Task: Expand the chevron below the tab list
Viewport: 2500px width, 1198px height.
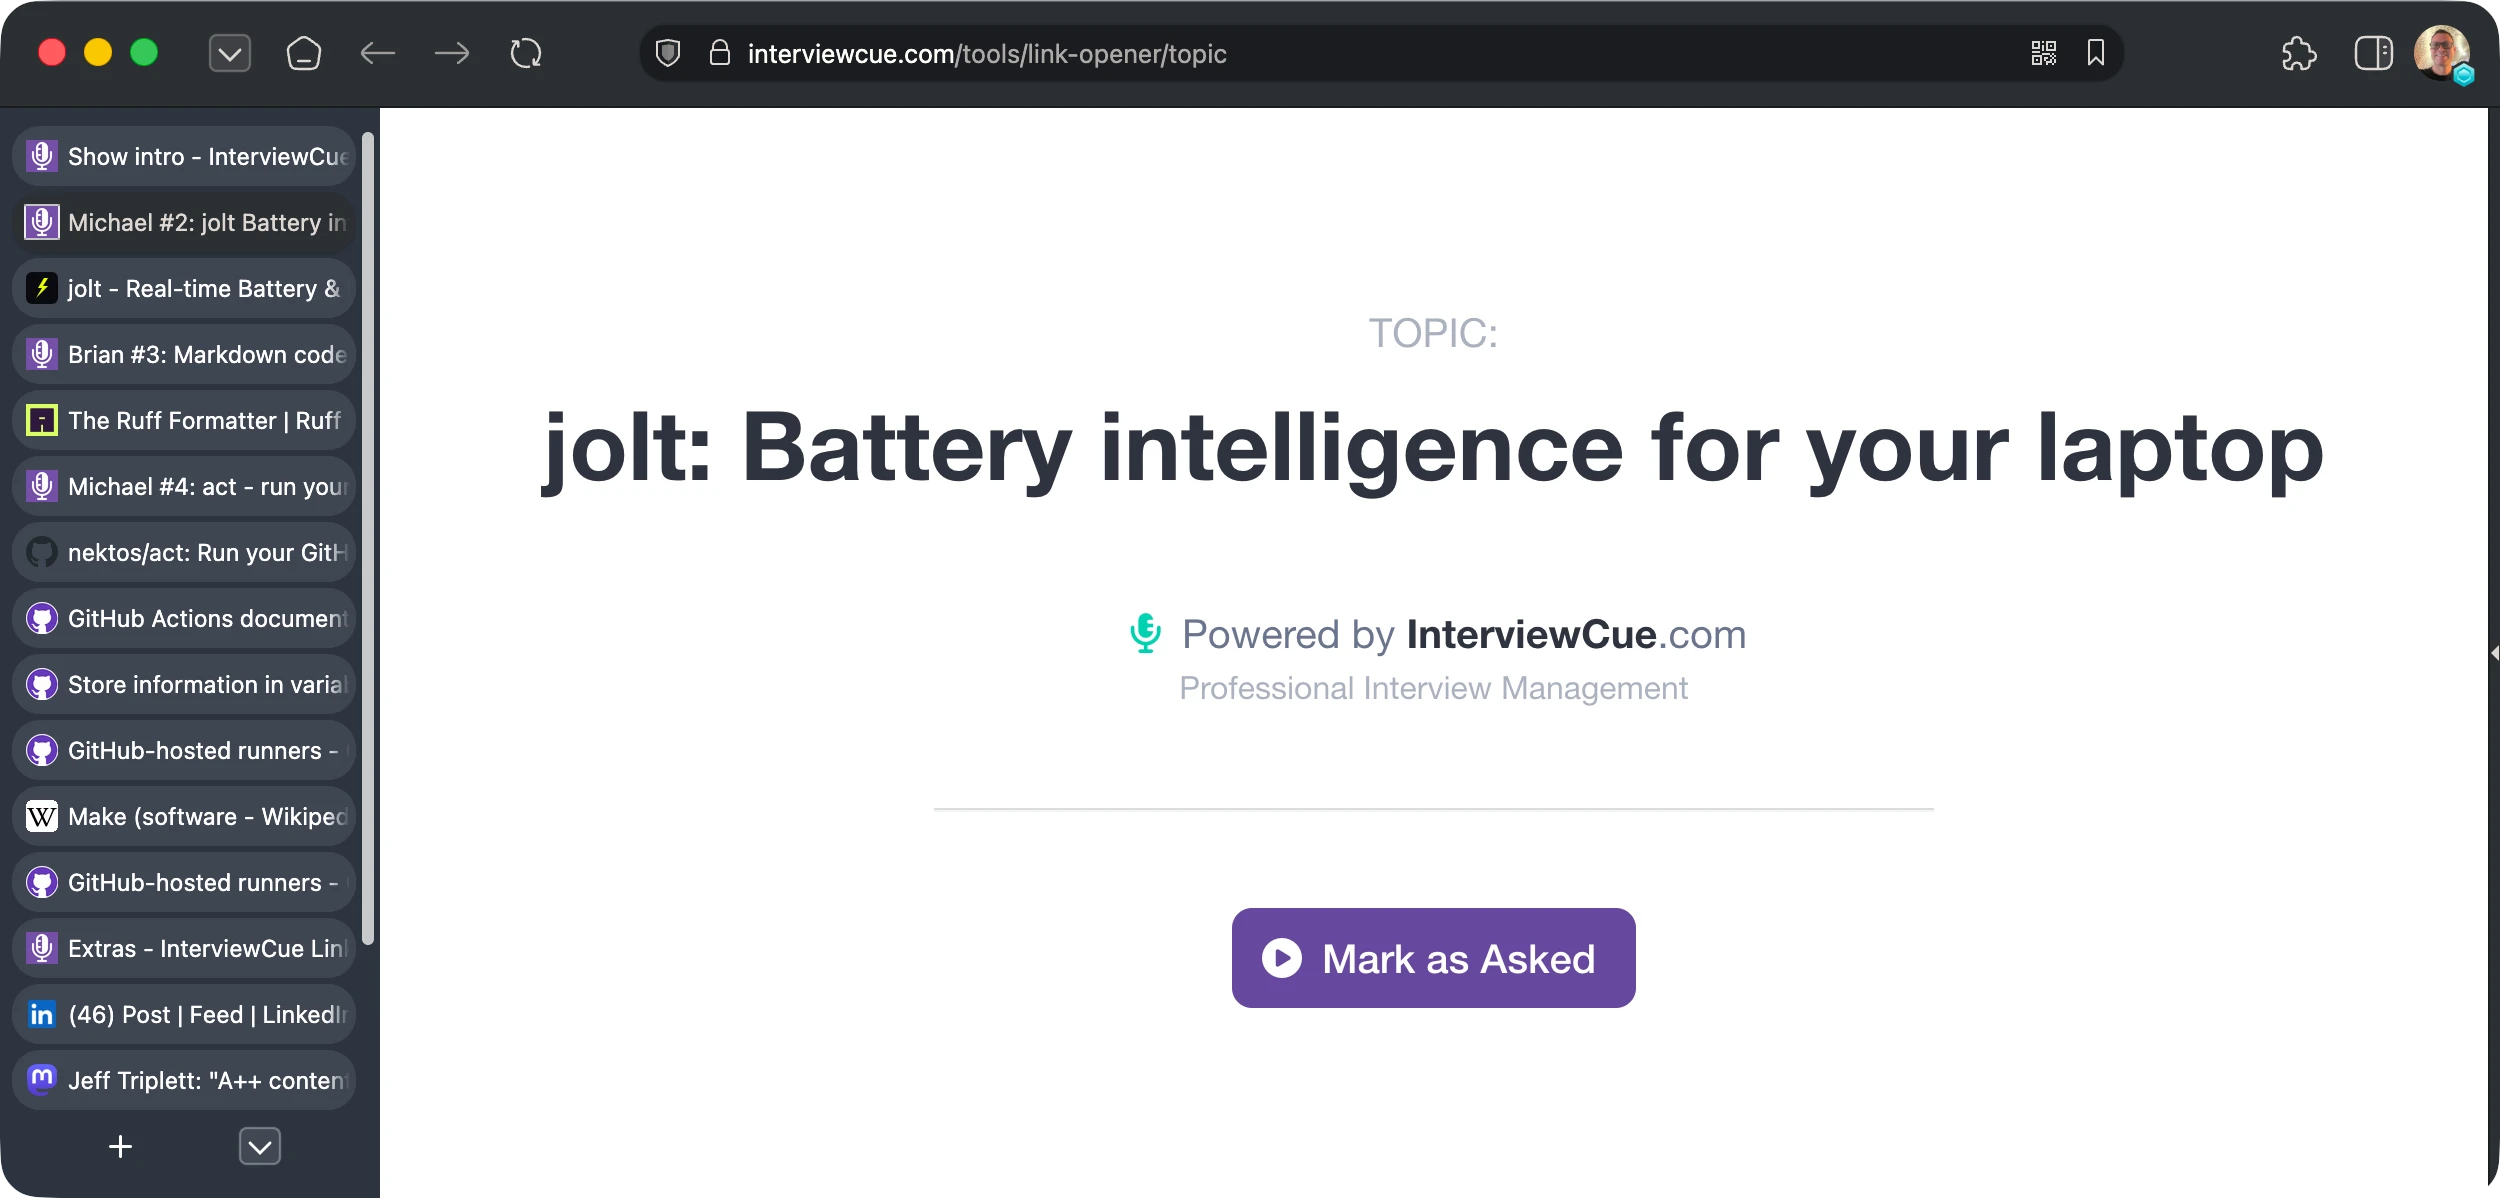Action: click(x=260, y=1147)
